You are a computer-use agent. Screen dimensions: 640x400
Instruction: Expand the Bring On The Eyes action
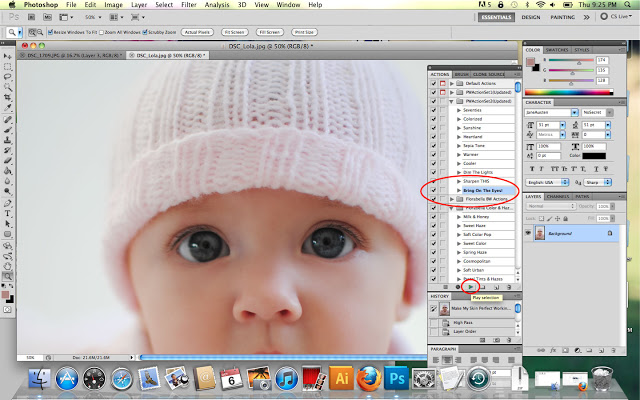459,190
